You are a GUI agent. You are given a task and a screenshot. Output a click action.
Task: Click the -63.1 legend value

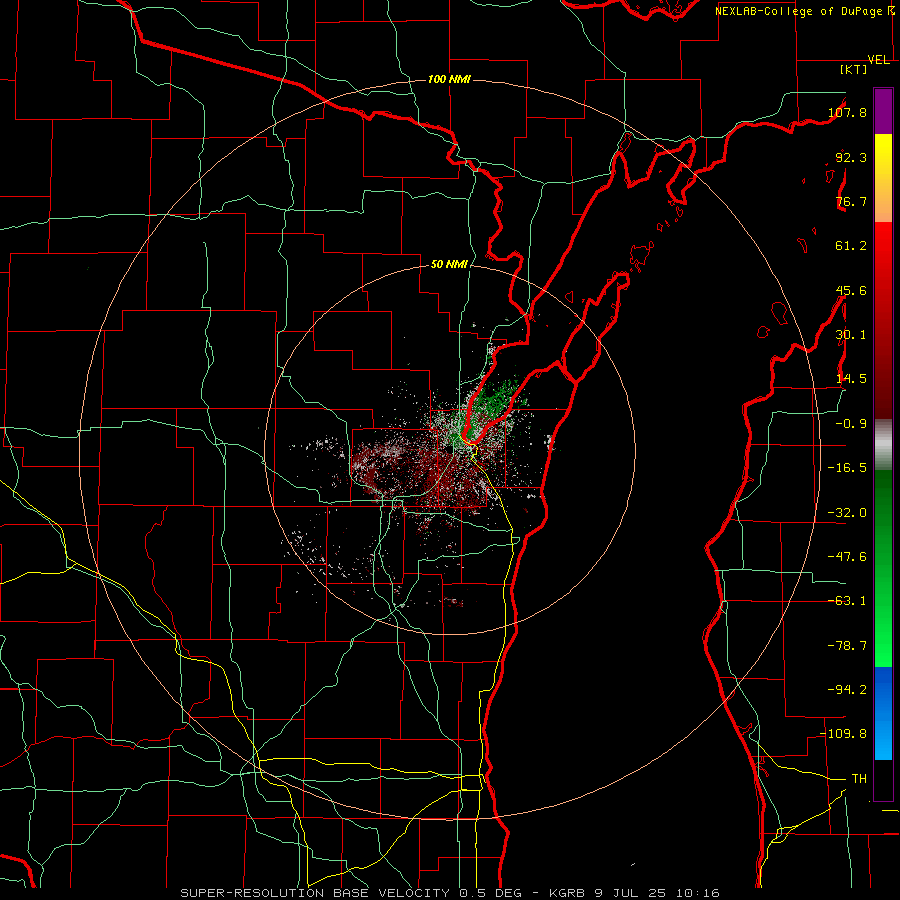[x=847, y=601]
